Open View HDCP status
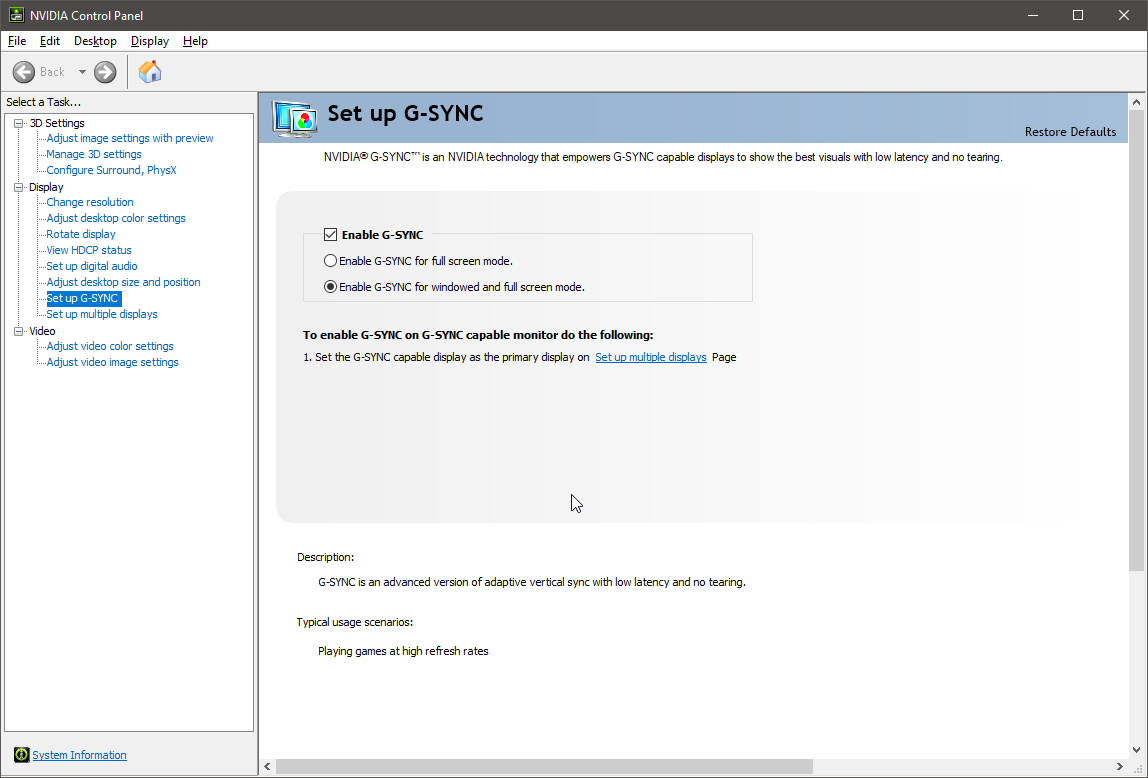The width and height of the screenshot is (1148, 778). [x=89, y=250]
